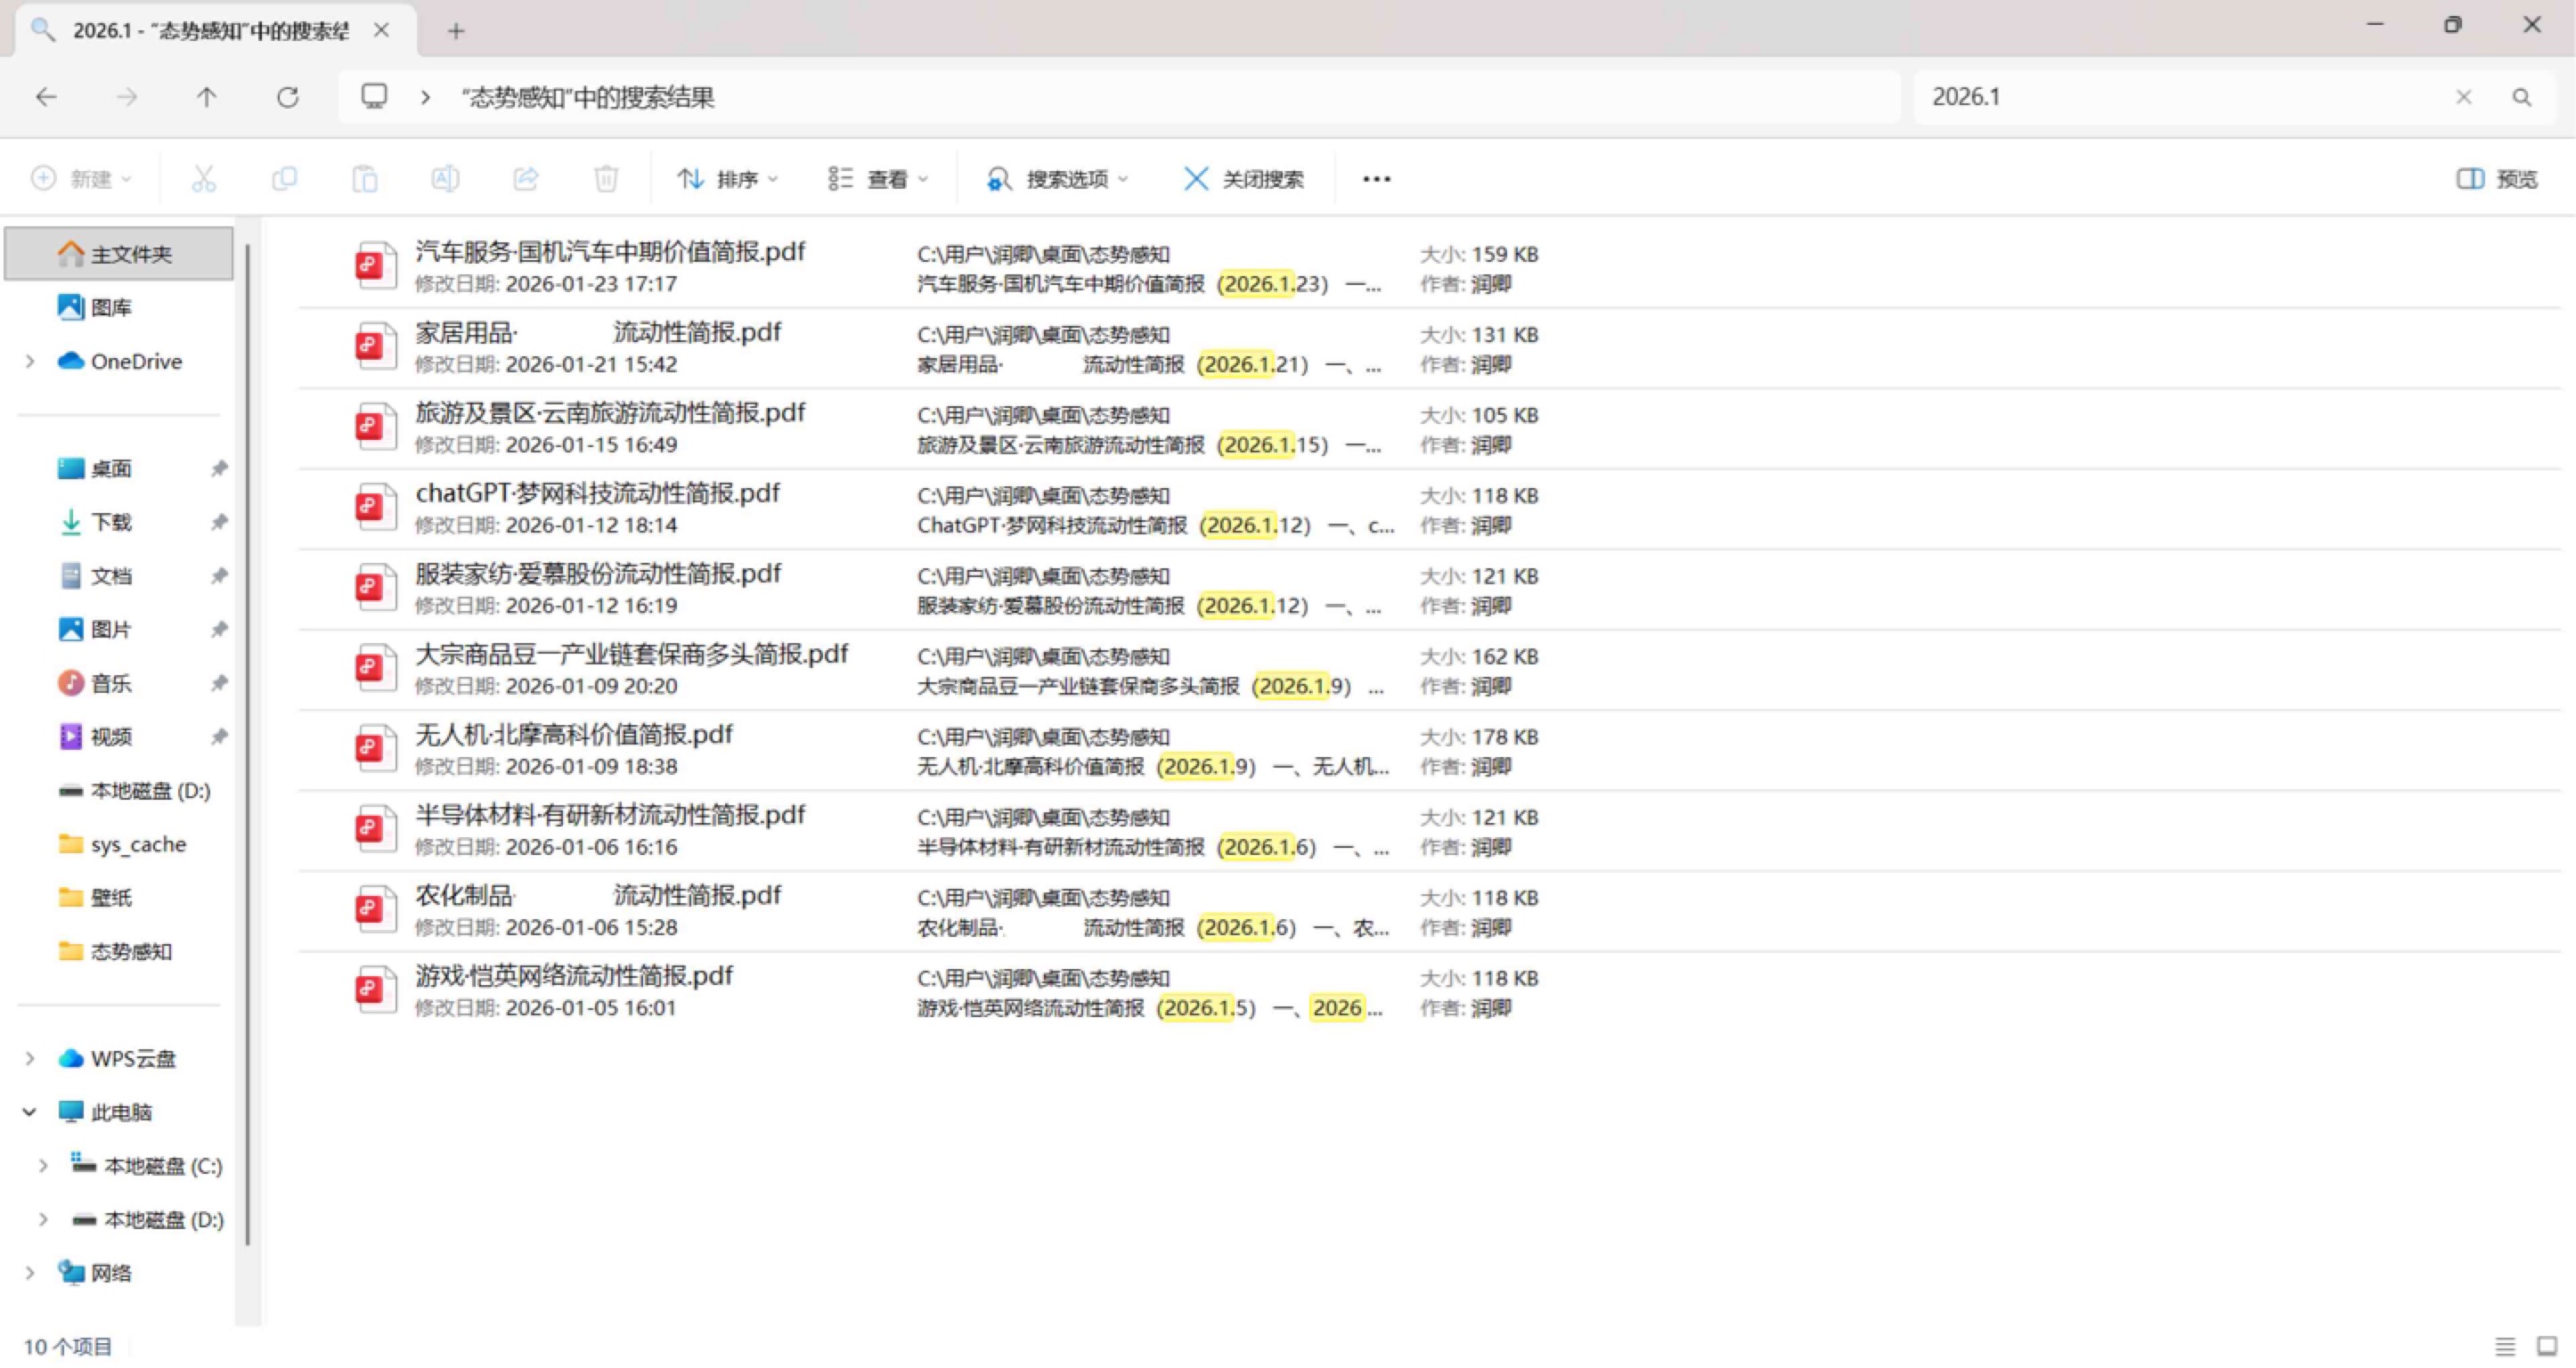This screenshot has height=1368, width=2576.
Task: Click the search magnifier icon
Action: (2521, 97)
